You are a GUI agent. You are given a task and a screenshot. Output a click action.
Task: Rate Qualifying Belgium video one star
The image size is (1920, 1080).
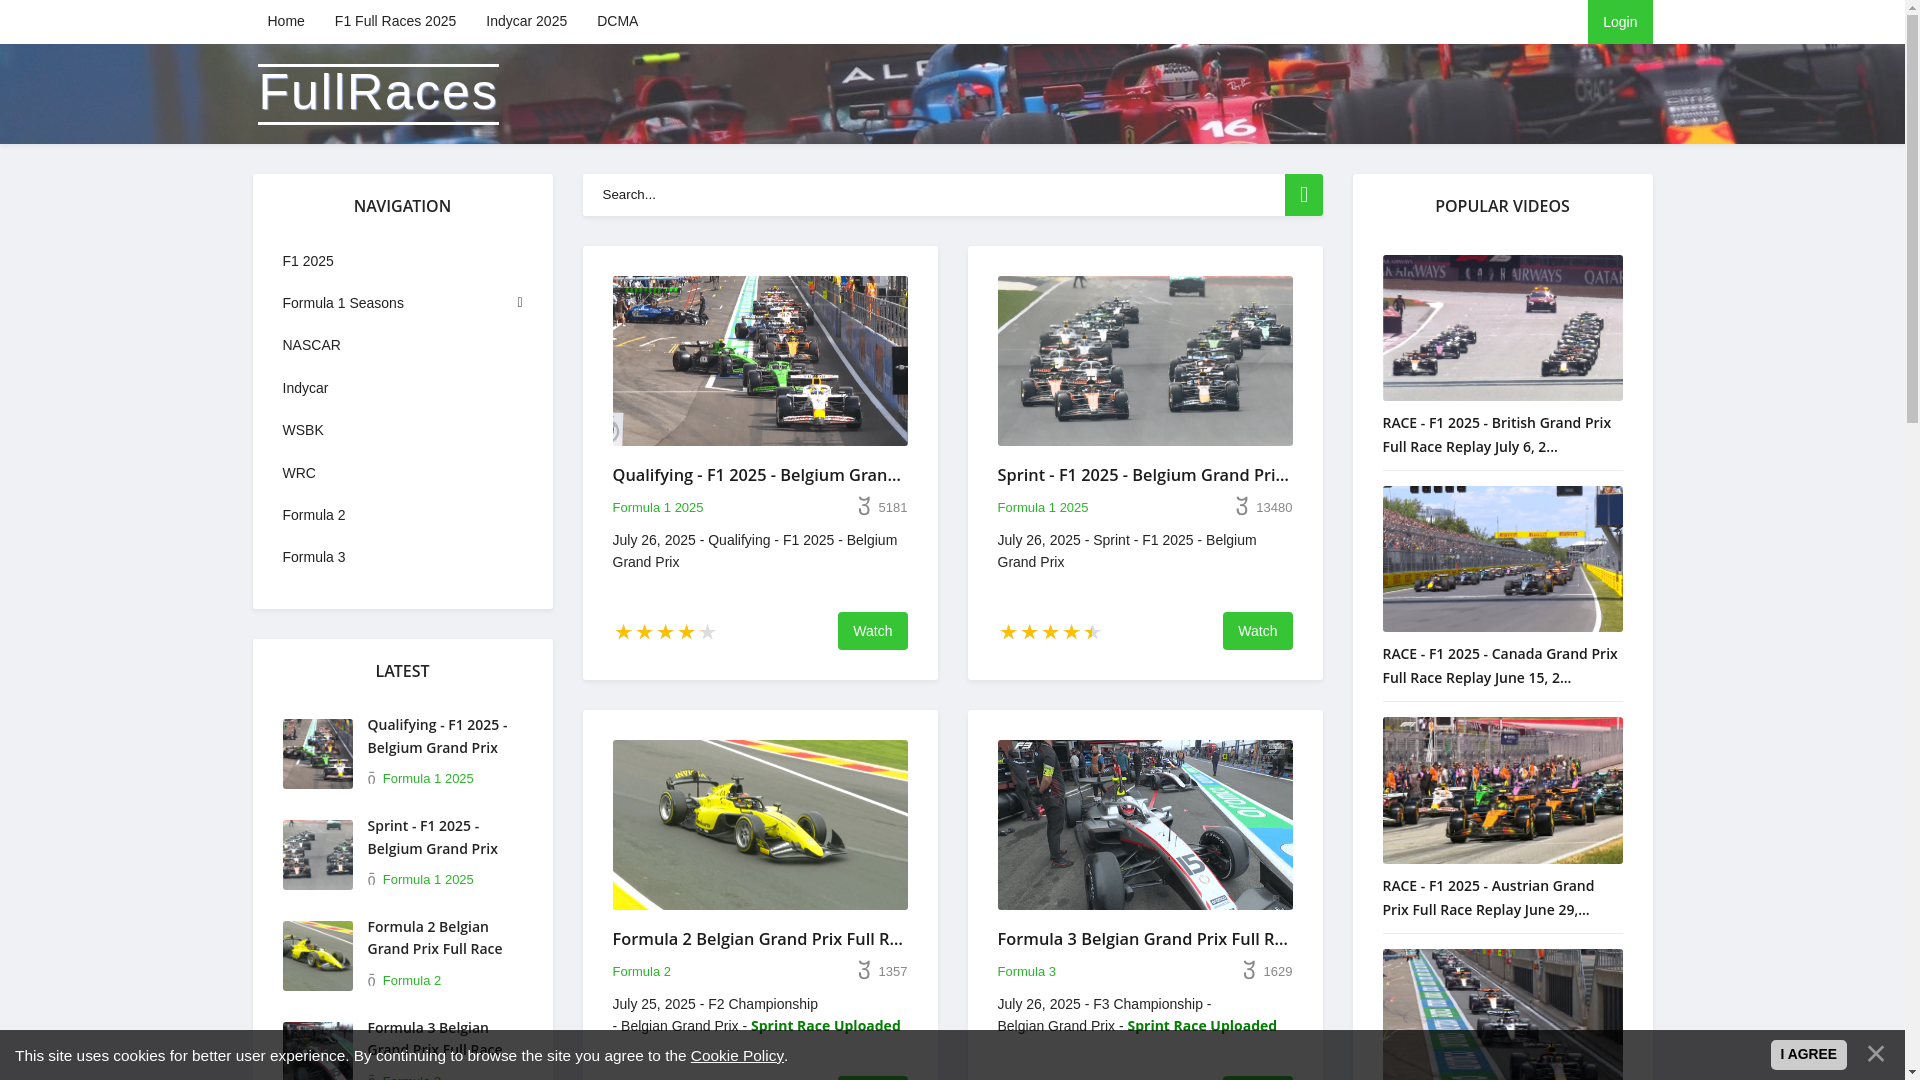coord(623,632)
